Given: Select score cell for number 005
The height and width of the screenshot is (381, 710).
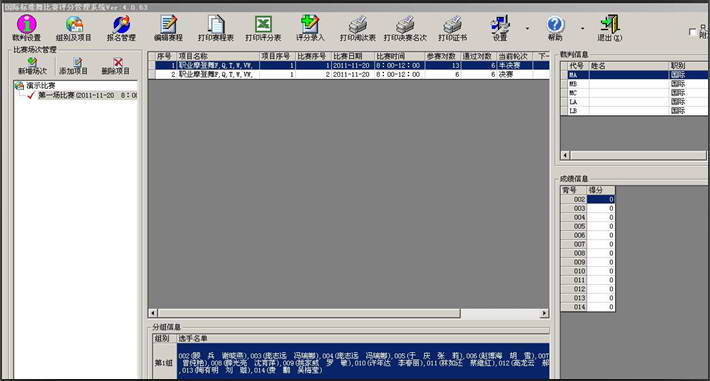Looking at the screenshot, I should [601, 226].
